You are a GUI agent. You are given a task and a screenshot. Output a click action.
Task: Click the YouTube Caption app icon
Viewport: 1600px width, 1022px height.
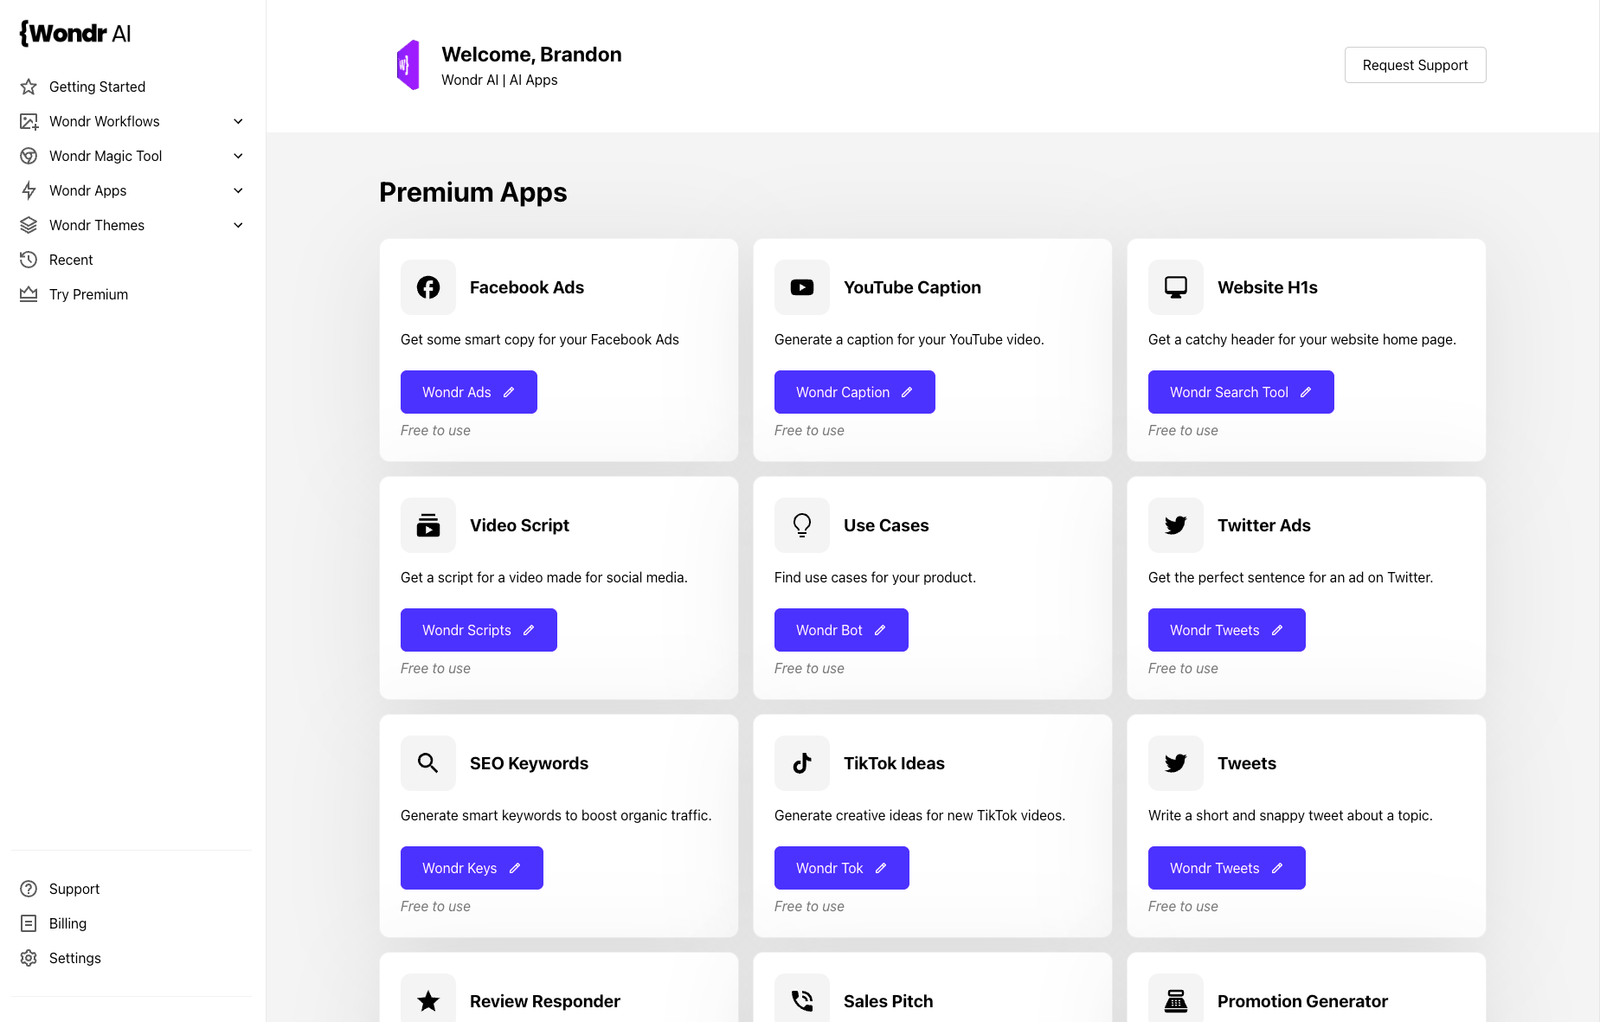801,287
